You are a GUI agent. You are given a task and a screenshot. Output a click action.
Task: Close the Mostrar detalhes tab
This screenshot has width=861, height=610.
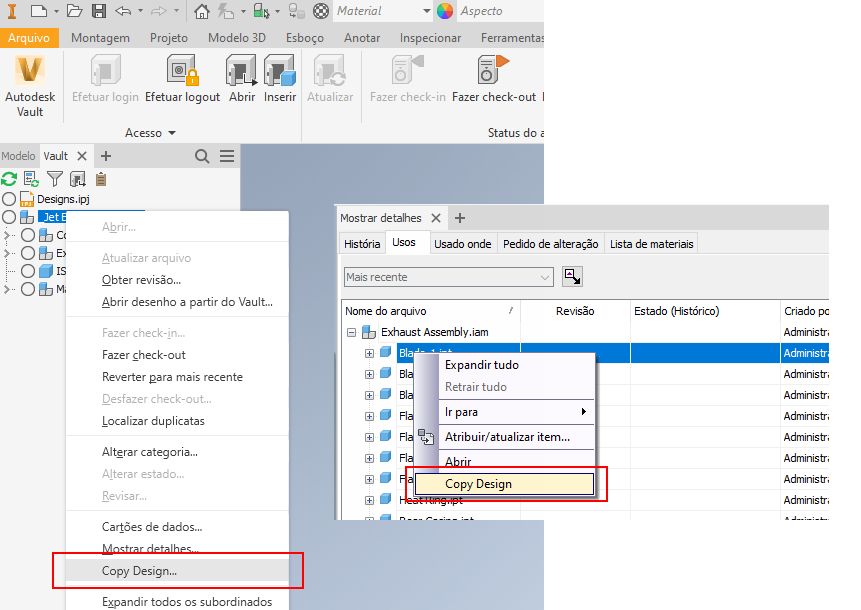click(x=436, y=218)
